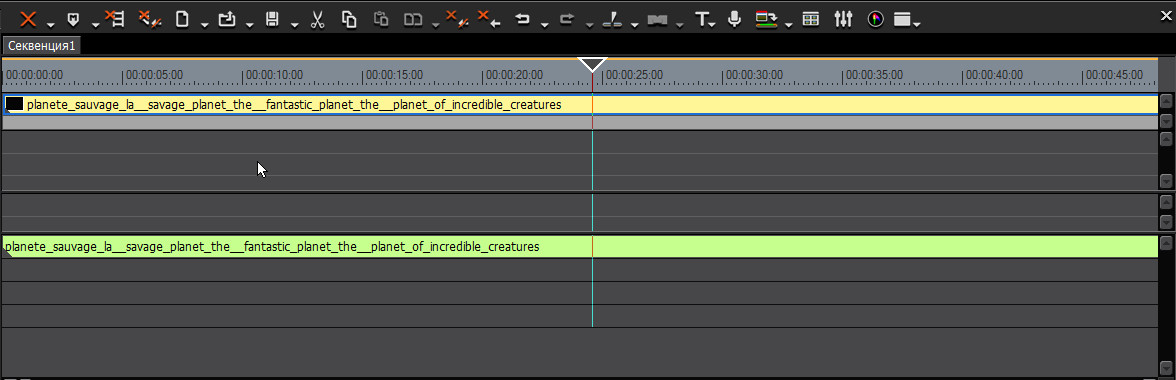
Task: Click the orange X edit-mode icon
Action: 28,19
